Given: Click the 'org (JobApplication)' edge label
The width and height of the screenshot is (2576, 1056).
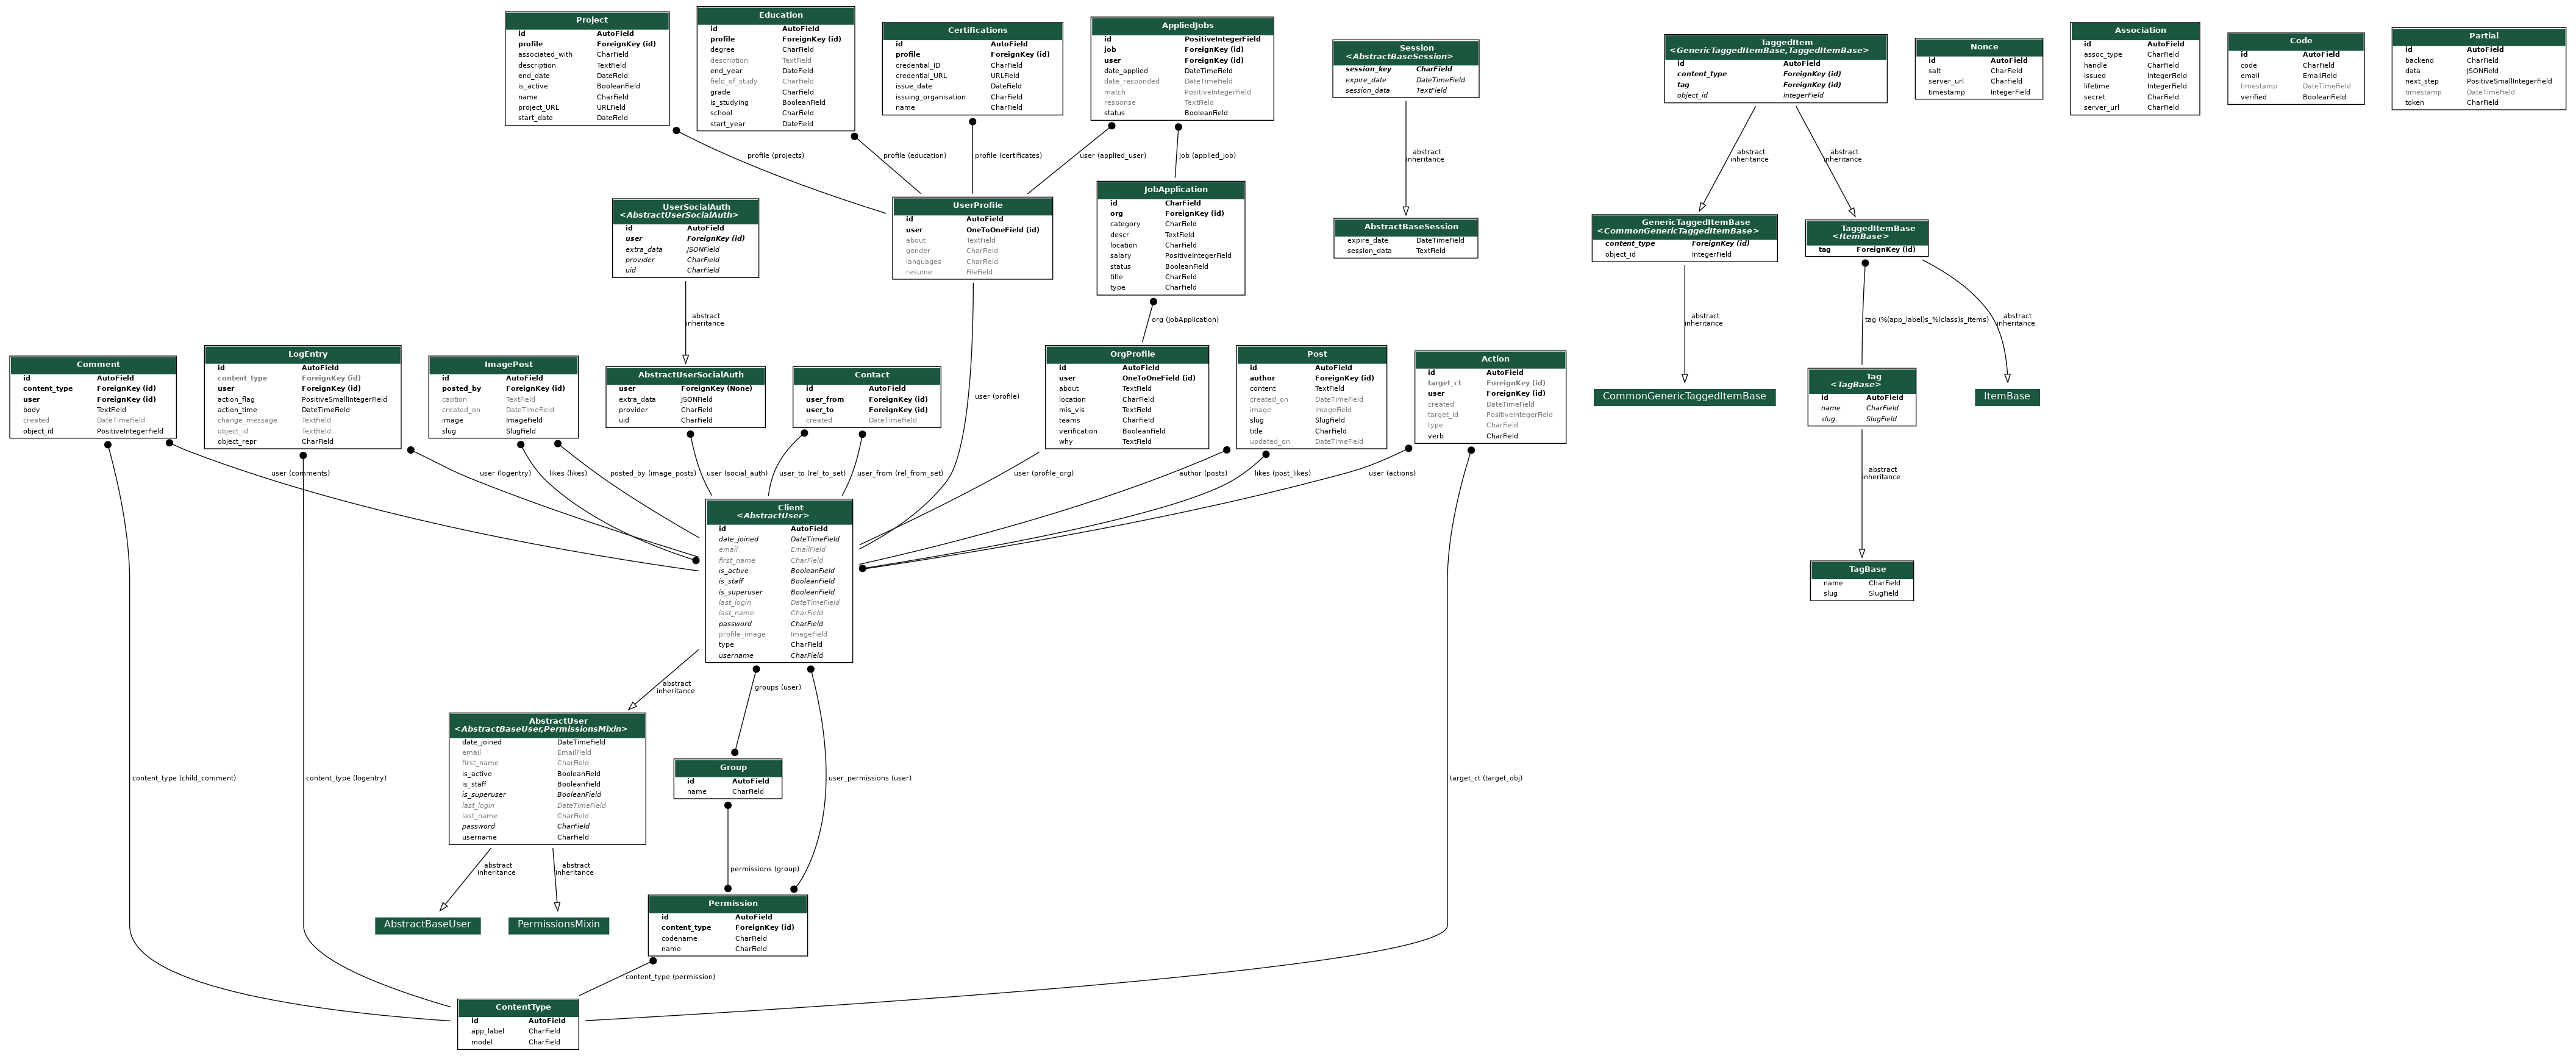Looking at the screenshot, I should point(1185,320).
